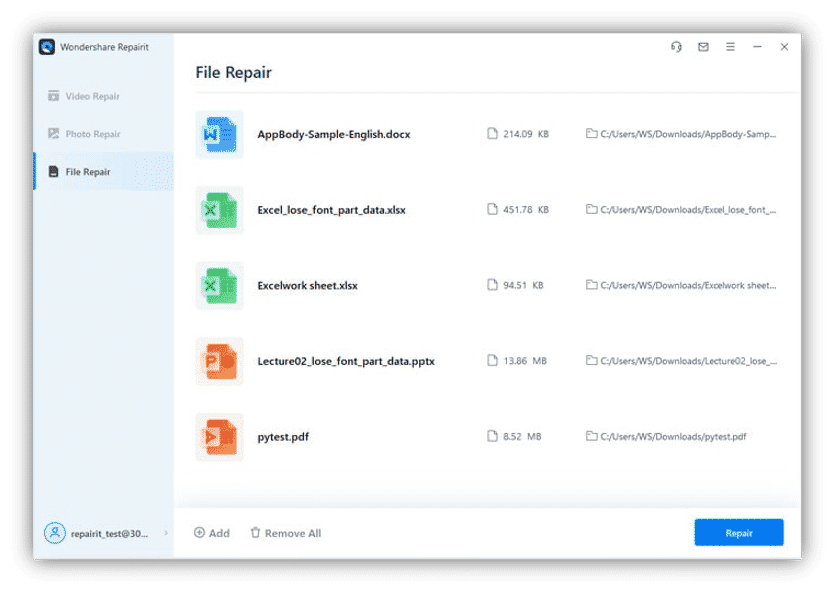The width and height of the screenshot is (833, 591).
Task: Click the PDF icon for pytest.pdf
Action: pos(219,437)
